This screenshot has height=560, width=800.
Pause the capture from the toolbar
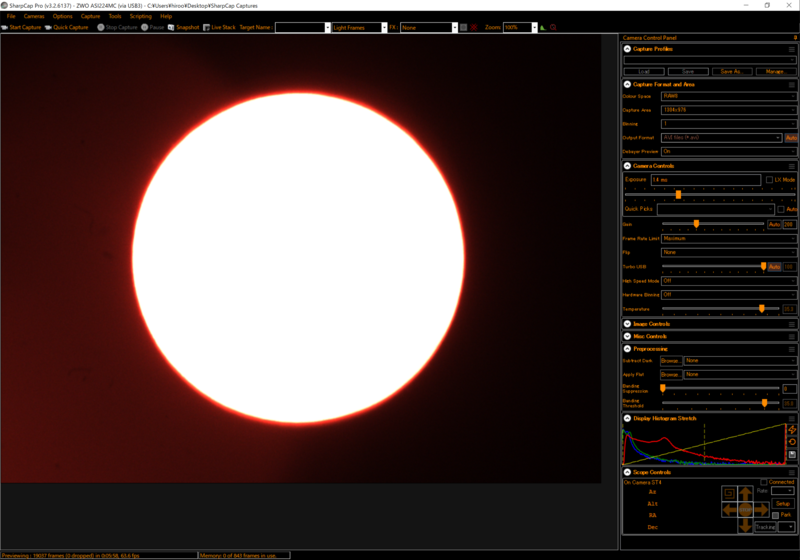point(153,28)
